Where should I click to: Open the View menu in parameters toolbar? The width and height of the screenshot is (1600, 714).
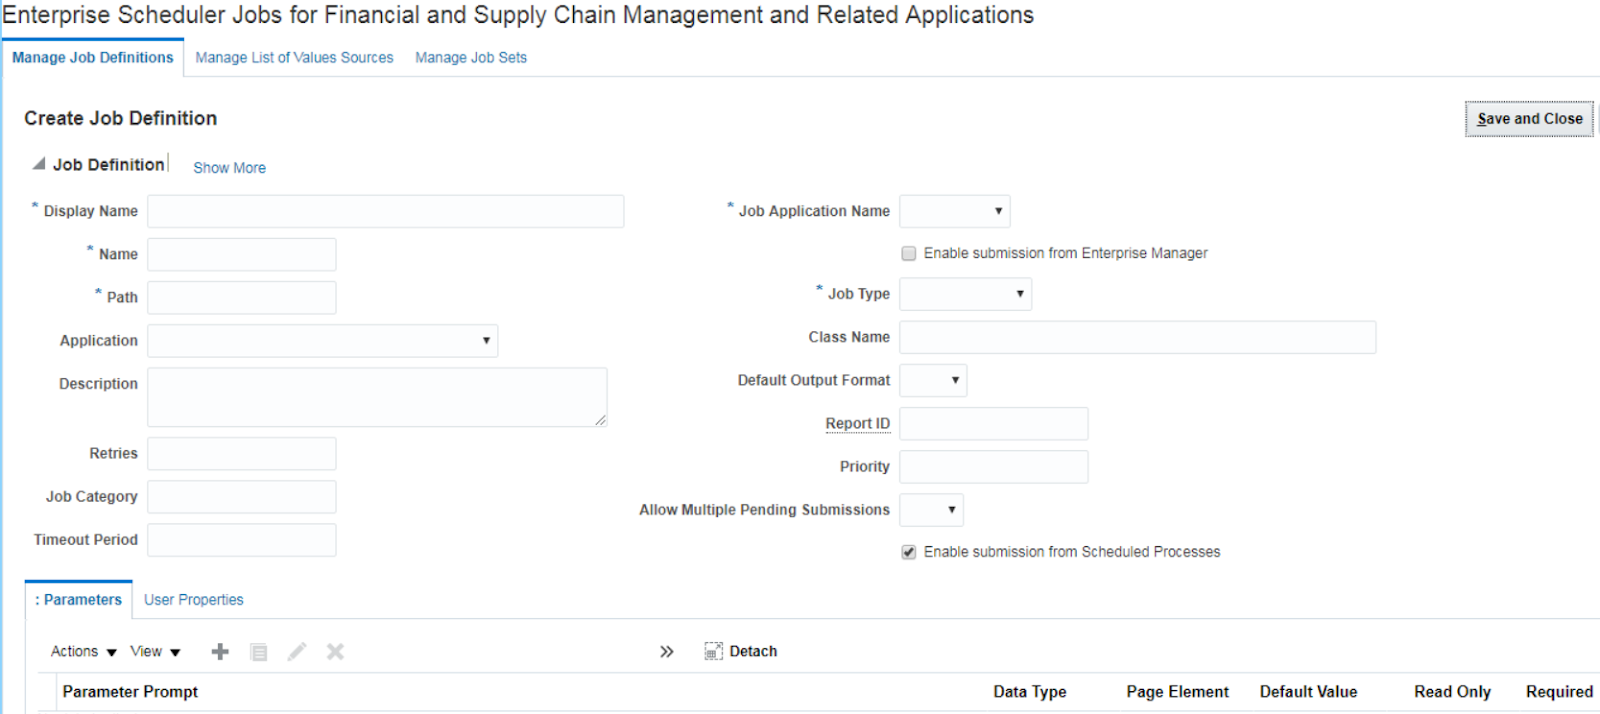point(155,652)
